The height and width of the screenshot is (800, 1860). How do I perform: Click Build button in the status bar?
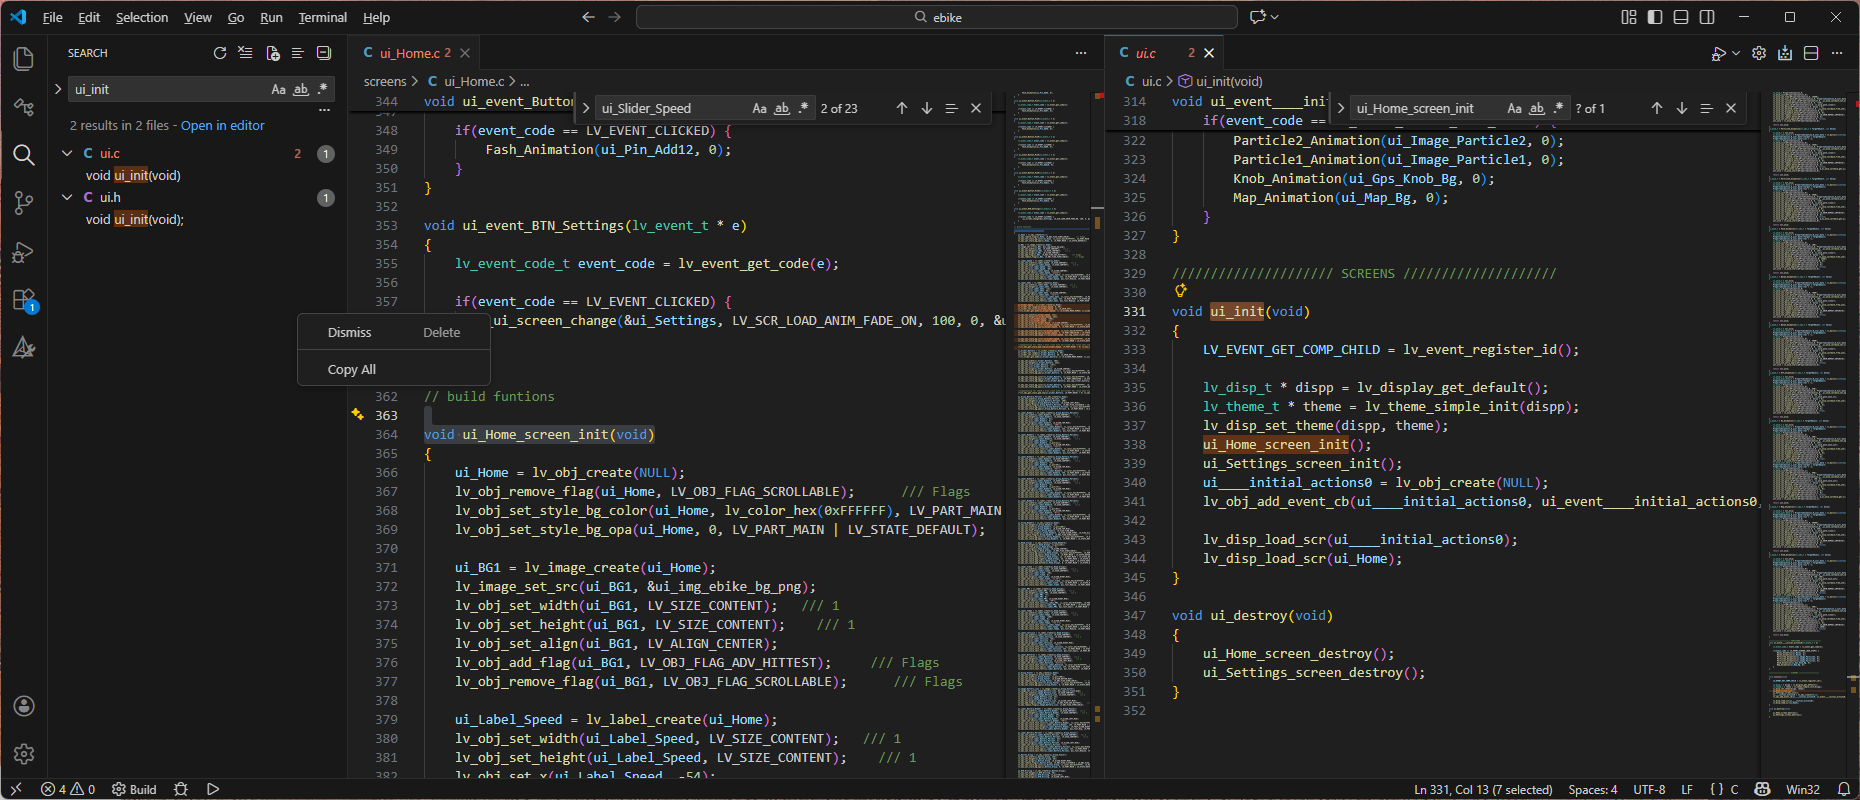[x=134, y=789]
